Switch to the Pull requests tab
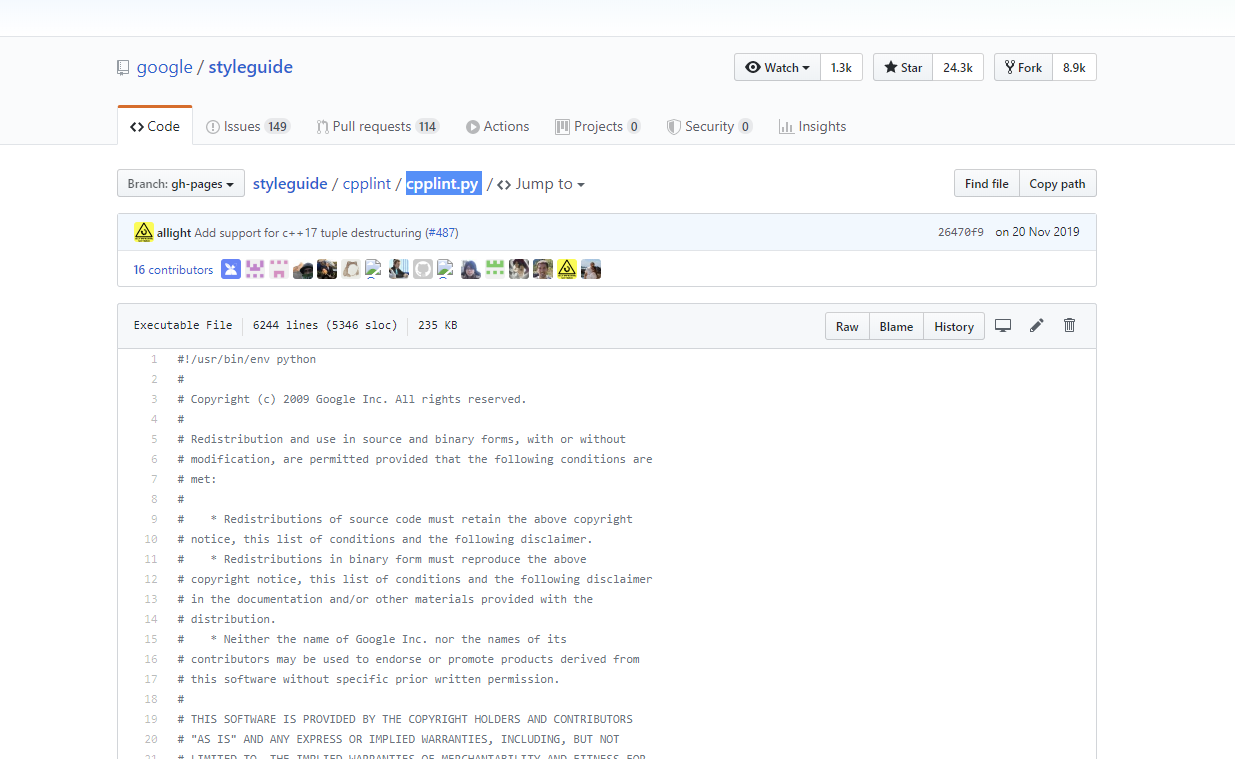 378,126
